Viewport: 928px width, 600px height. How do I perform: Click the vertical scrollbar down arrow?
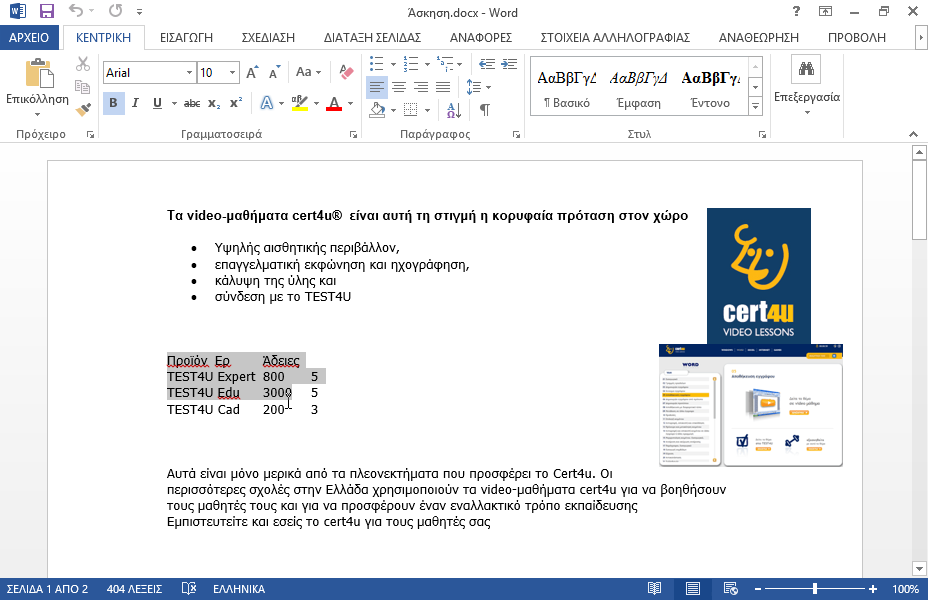(919, 569)
